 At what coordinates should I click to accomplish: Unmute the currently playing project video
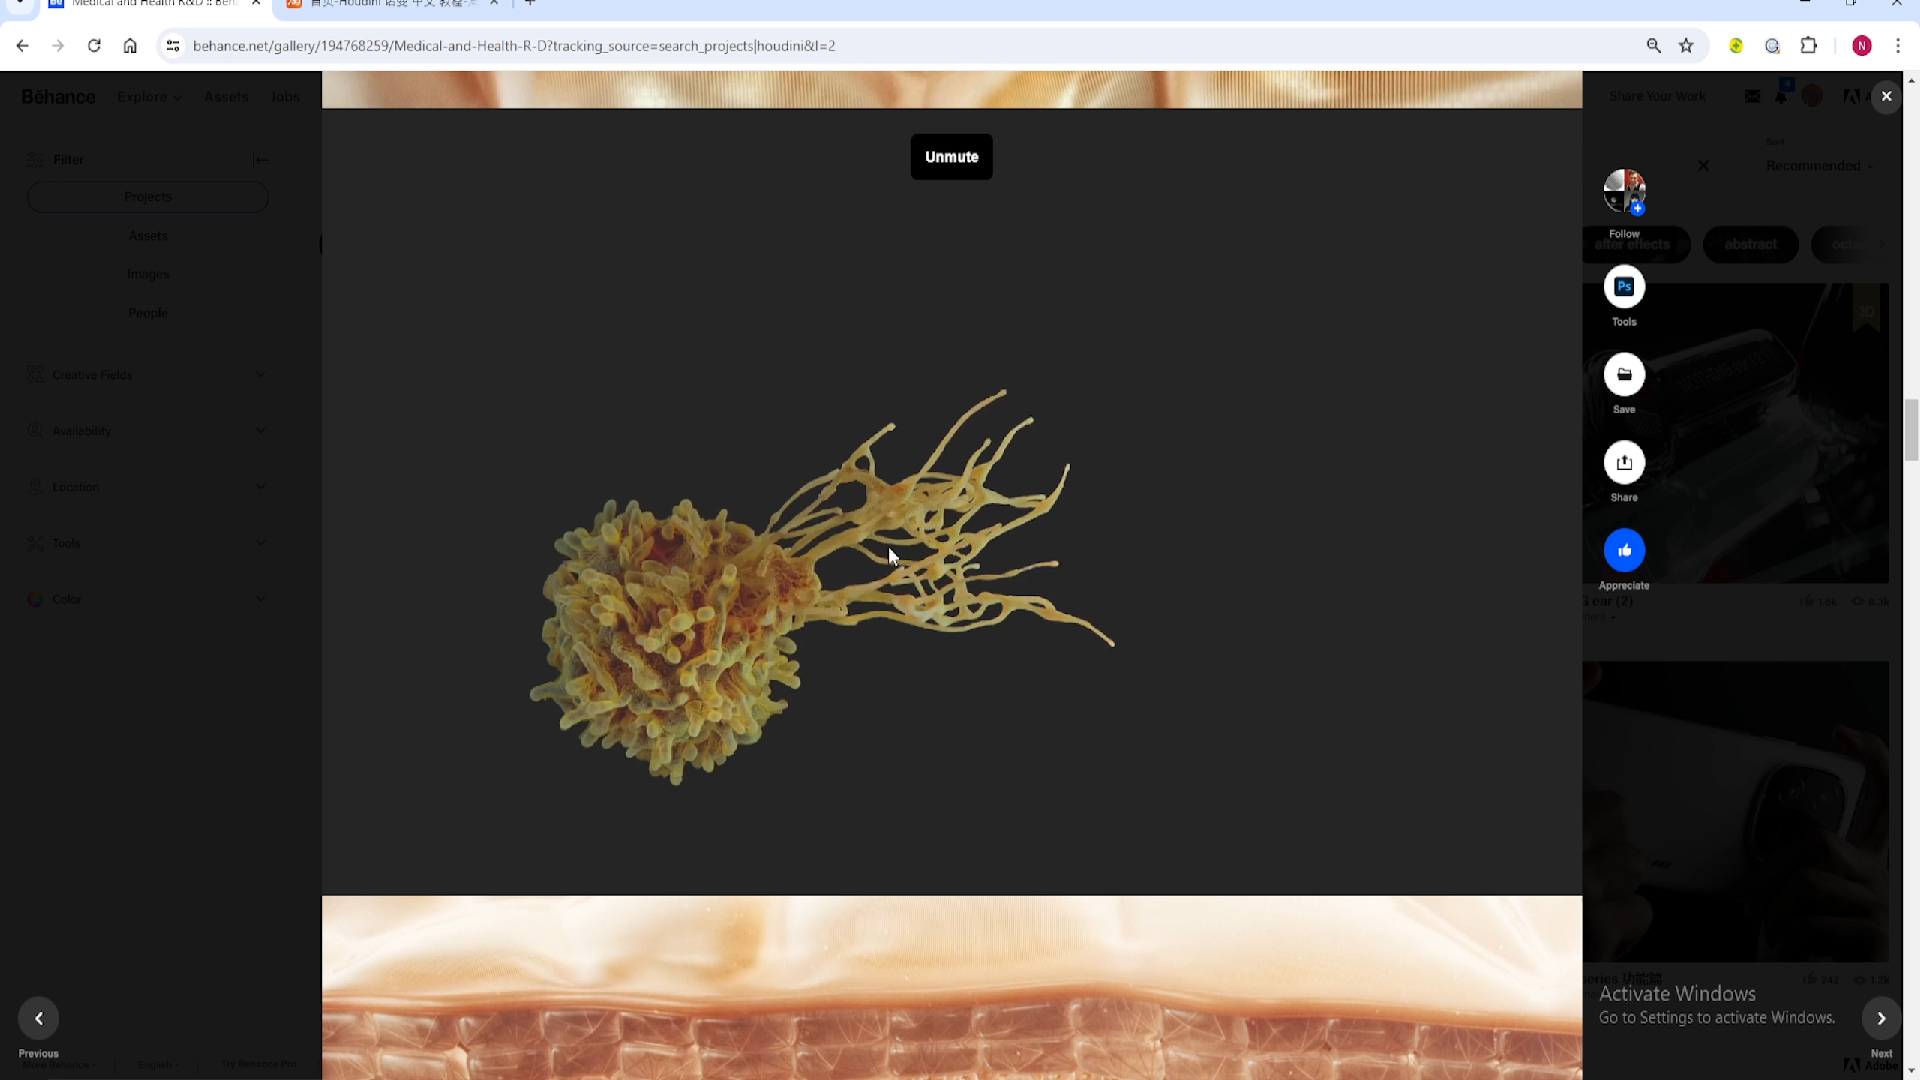[x=952, y=156]
